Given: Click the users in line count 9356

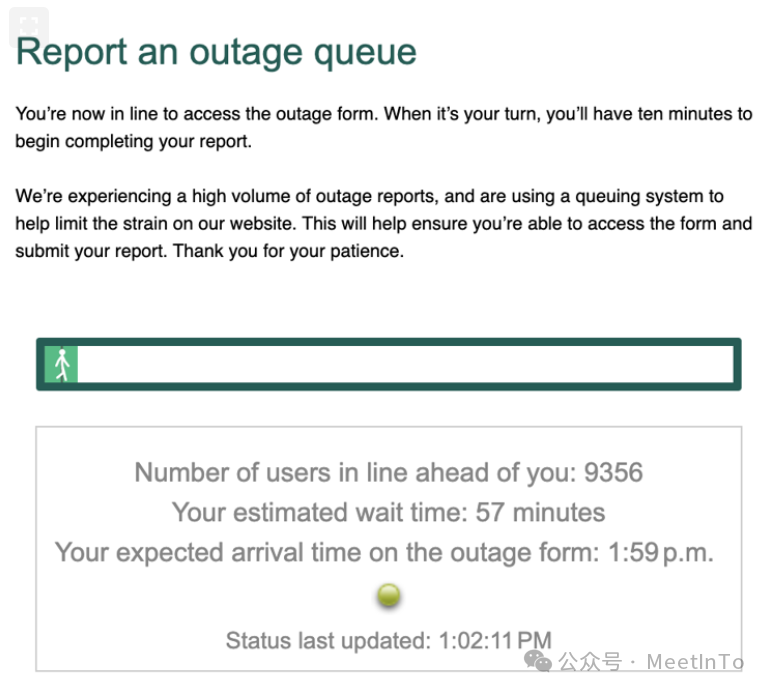Looking at the screenshot, I should pyautogui.click(x=613, y=473).
